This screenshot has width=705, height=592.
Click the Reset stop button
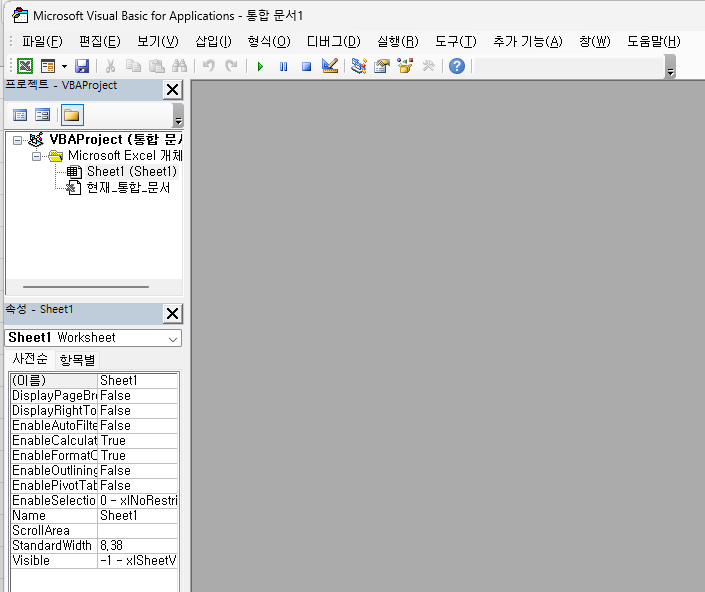coord(307,67)
